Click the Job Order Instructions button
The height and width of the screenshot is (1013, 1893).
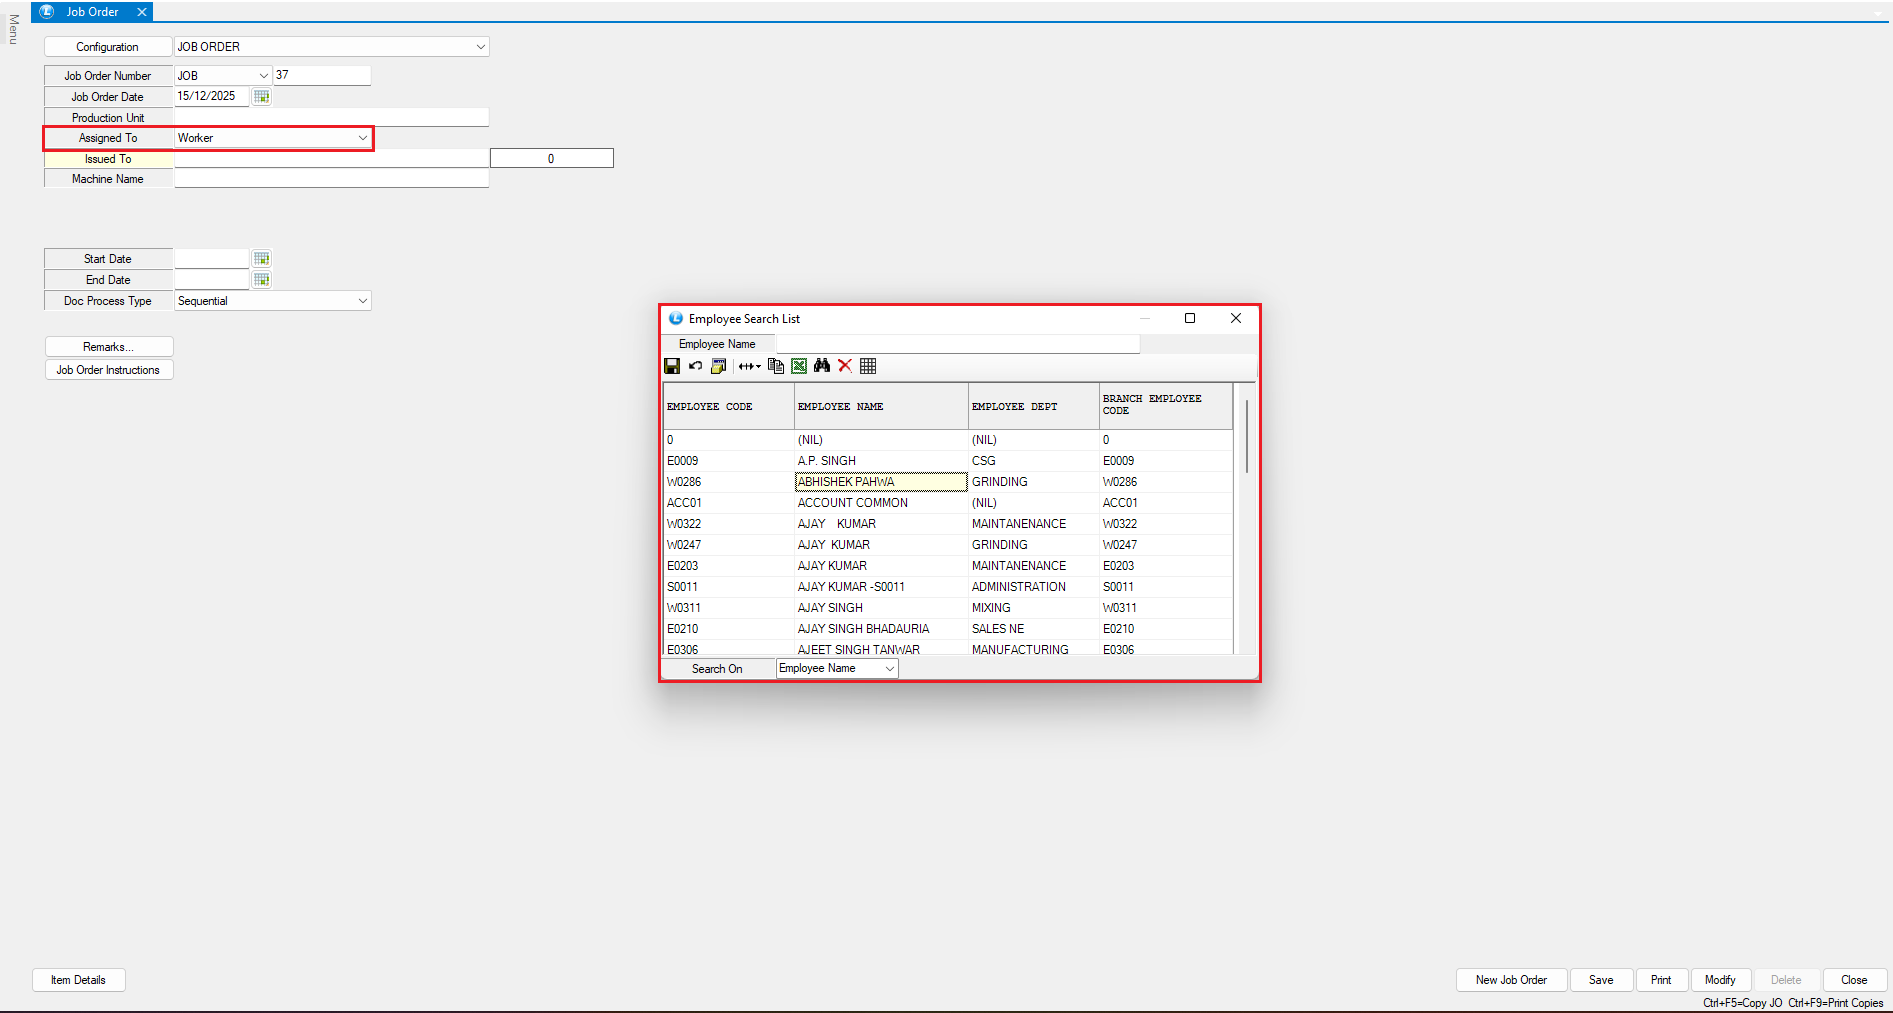pyautogui.click(x=108, y=370)
